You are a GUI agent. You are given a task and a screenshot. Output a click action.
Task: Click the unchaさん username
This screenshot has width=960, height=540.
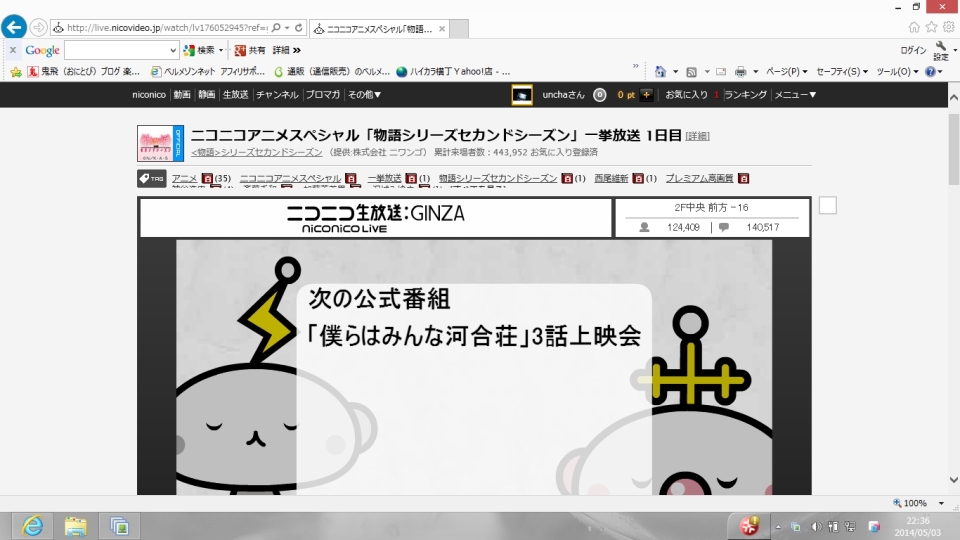(563, 95)
